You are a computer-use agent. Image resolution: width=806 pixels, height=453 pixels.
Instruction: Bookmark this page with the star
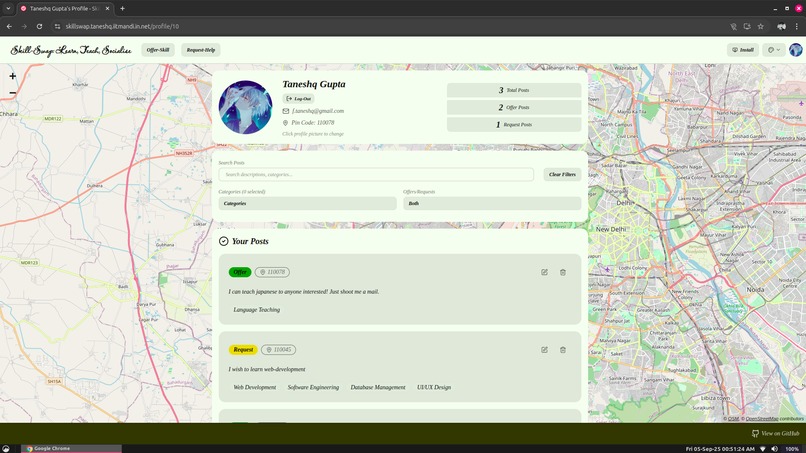pyautogui.click(x=760, y=26)
